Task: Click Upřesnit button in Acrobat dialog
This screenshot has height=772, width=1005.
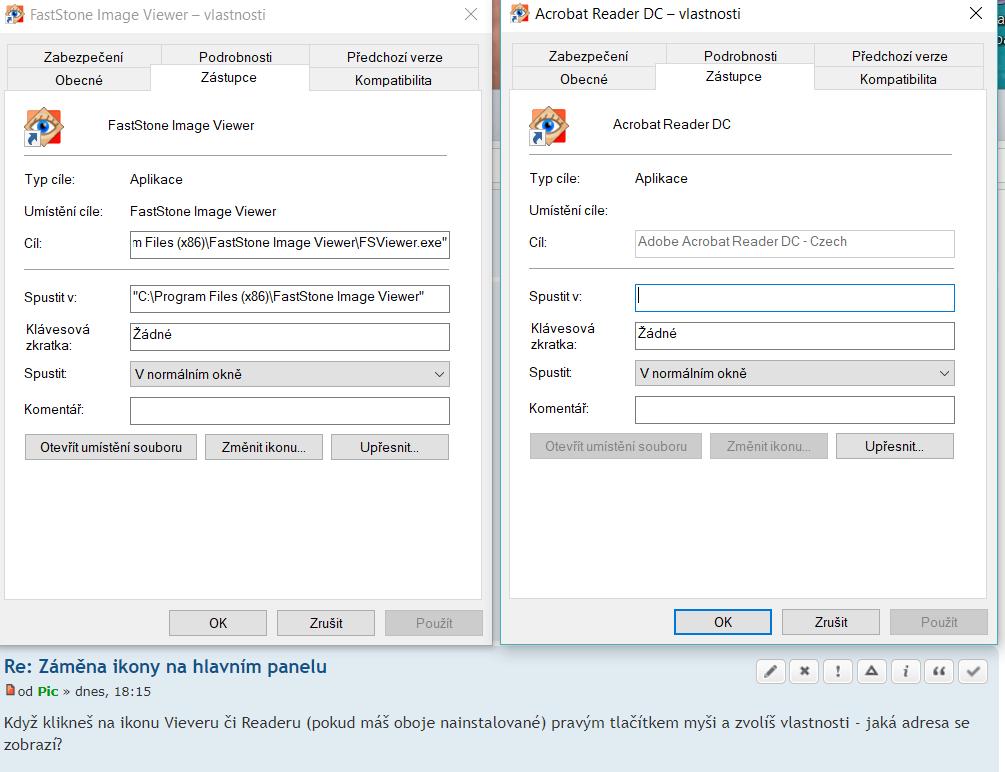Action: click(x=895, y=446)
